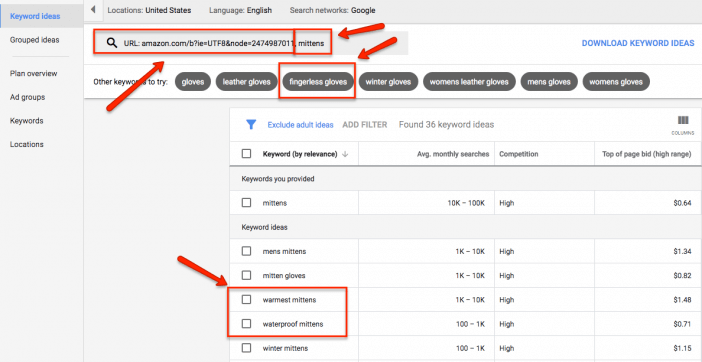This screenshot has height=362, width=702.
Task: Check the 'mens mittens' checkbox
Action: (x=246, y=251)
